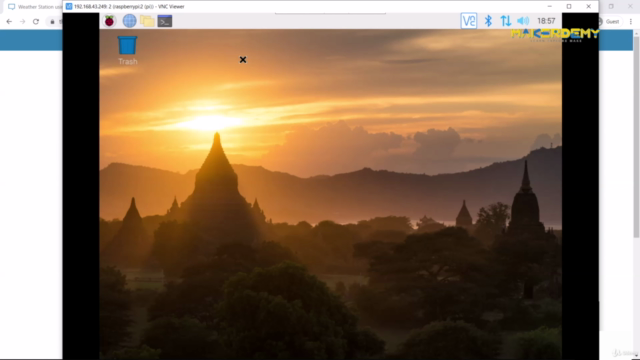640x360 pixels.
Task: Minimize the VNC Viewer window
Action: coord(549,7)
